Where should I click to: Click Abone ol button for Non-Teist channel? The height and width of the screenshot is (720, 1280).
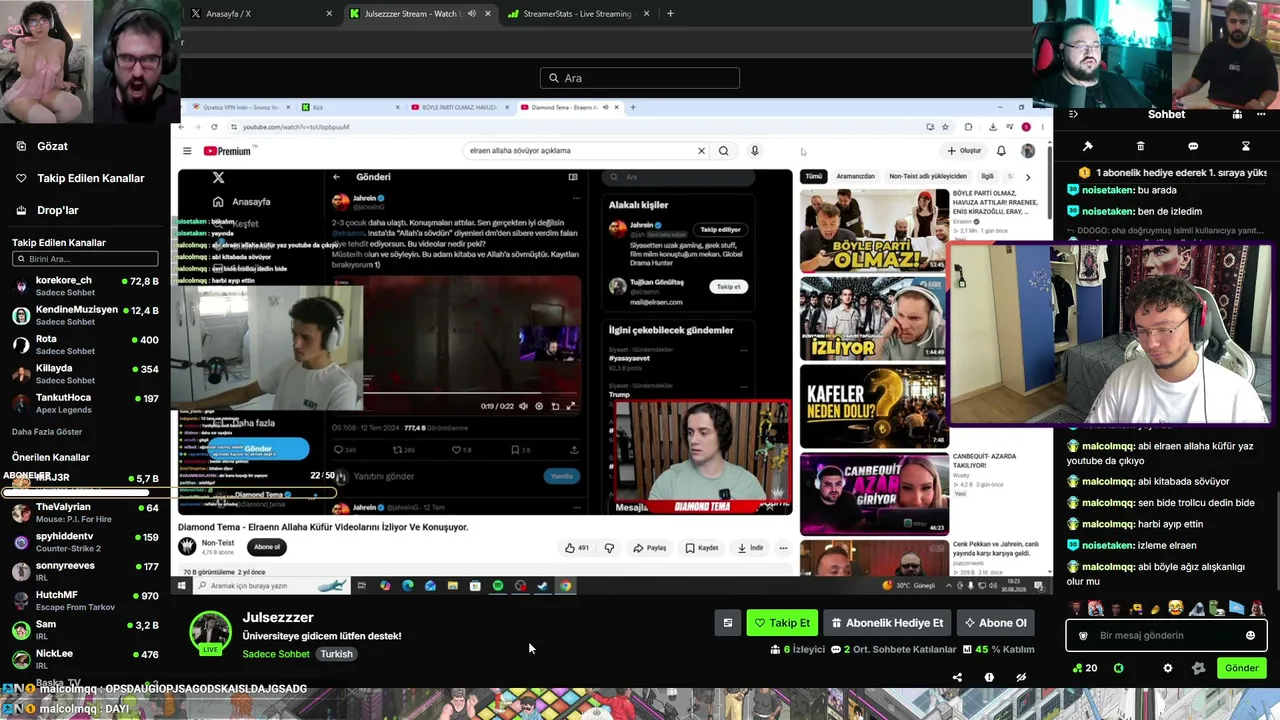click(267, 547)
